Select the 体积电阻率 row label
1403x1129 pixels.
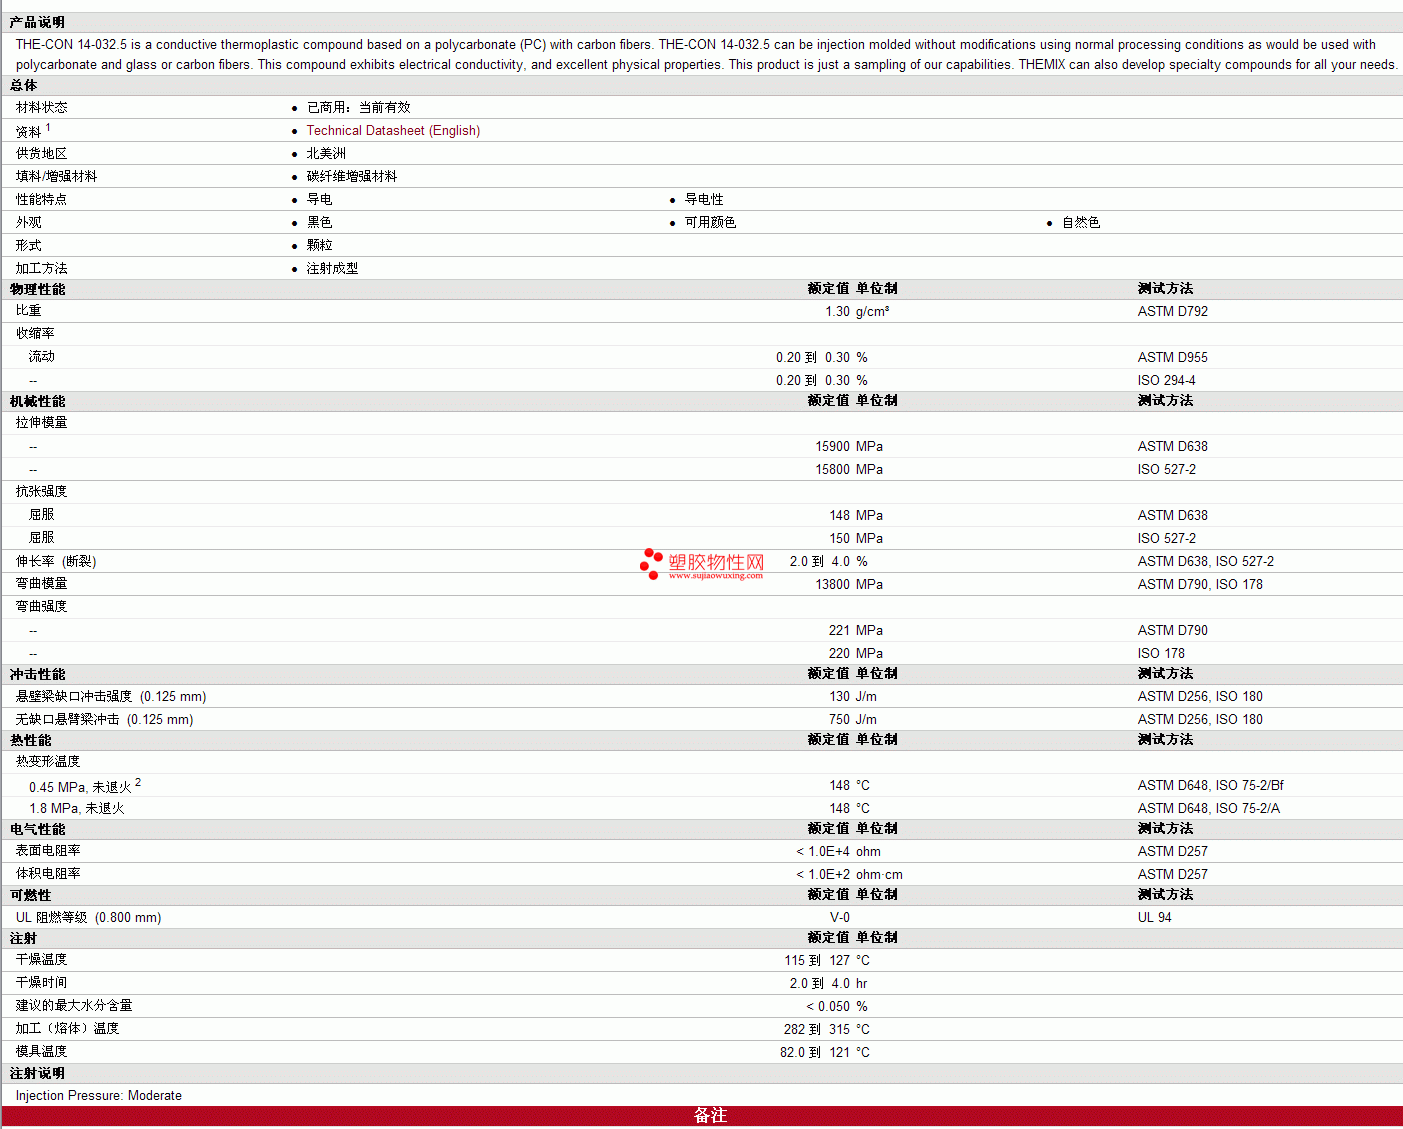48,874
